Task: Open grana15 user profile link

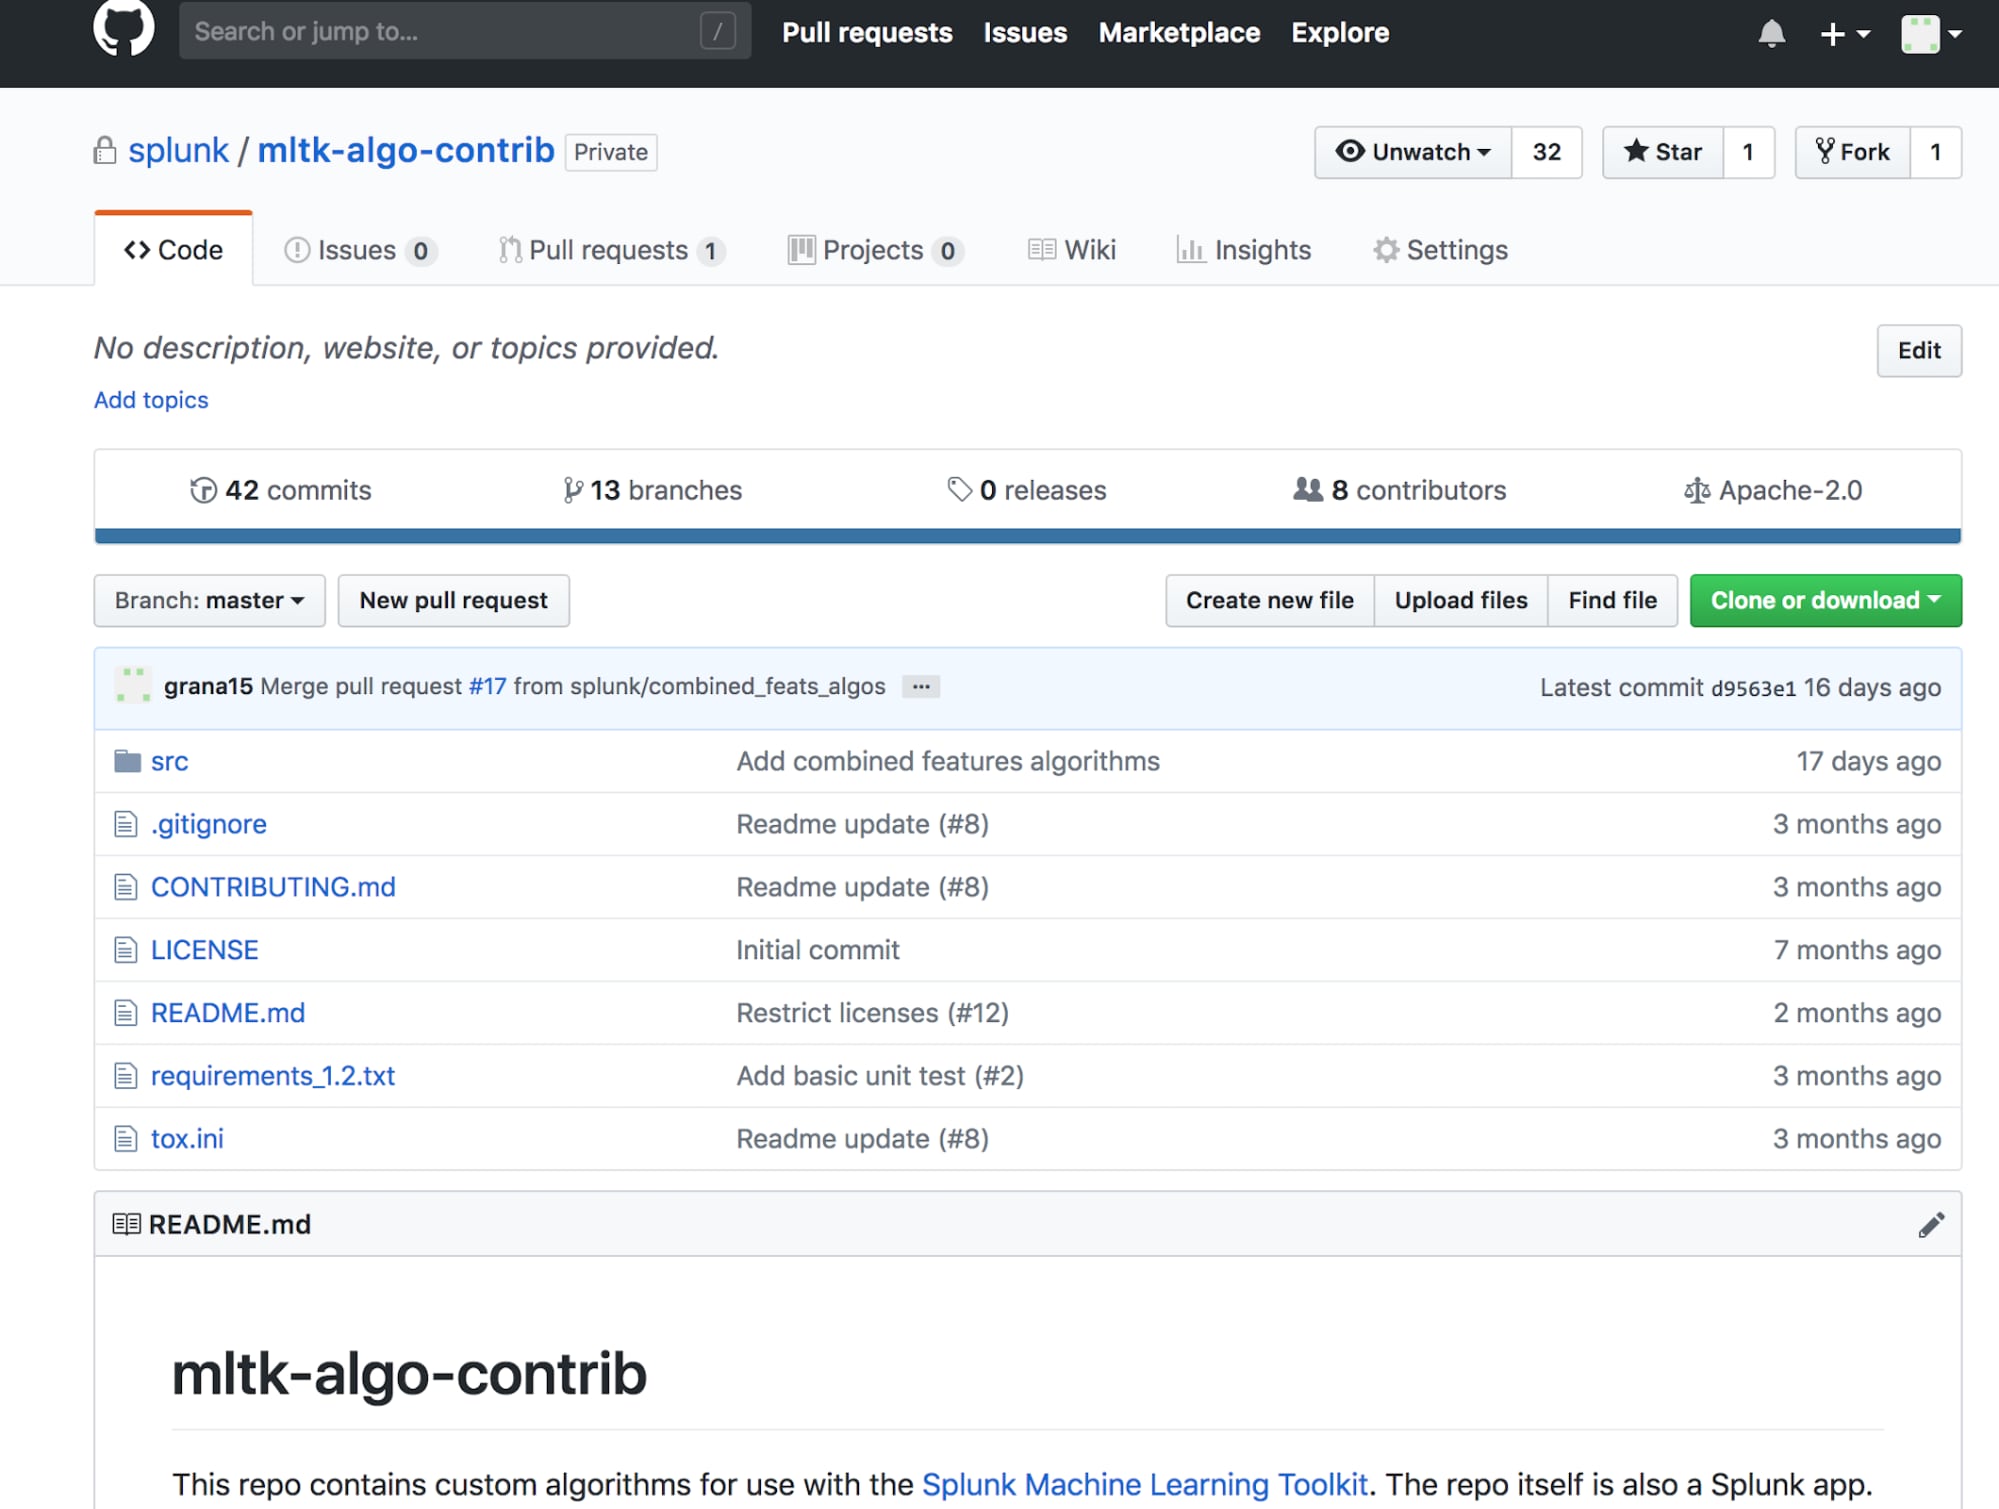Action: (x=208, y=686)
